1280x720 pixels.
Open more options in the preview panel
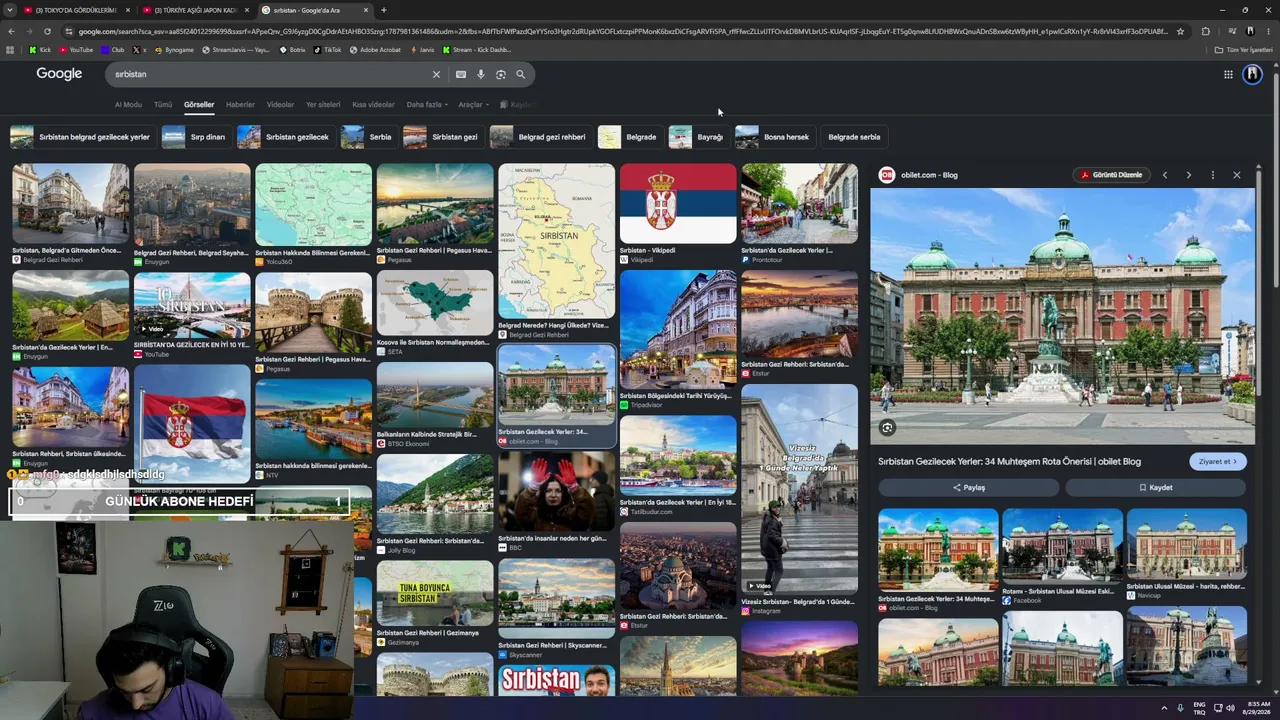click(x=1213, y=175)
